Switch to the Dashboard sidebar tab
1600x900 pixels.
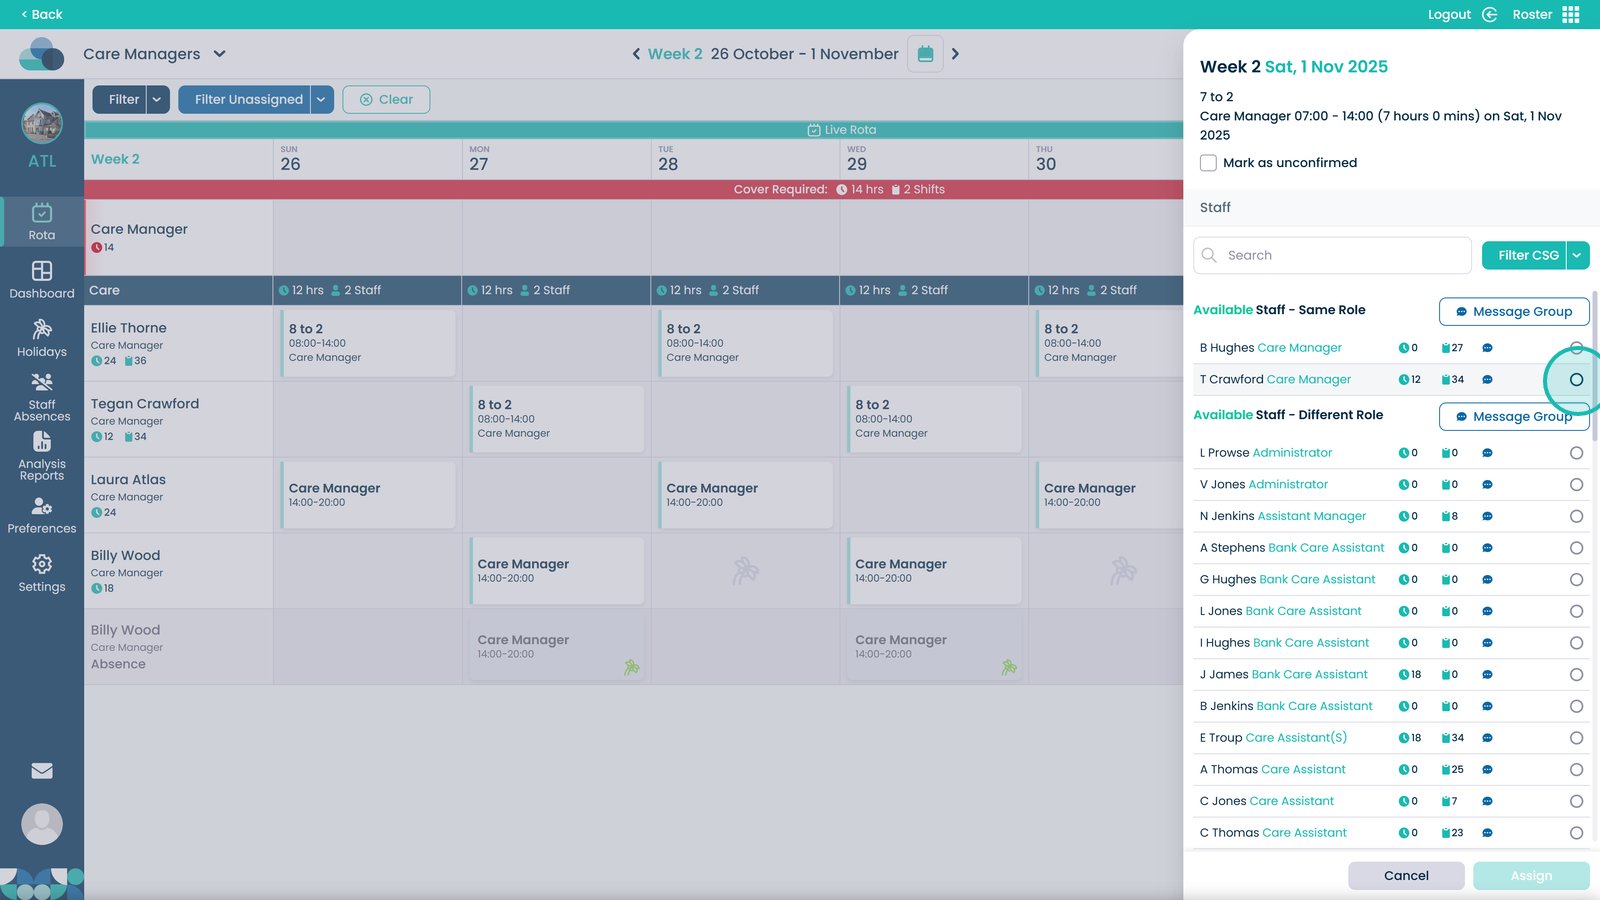pos(42,280)
